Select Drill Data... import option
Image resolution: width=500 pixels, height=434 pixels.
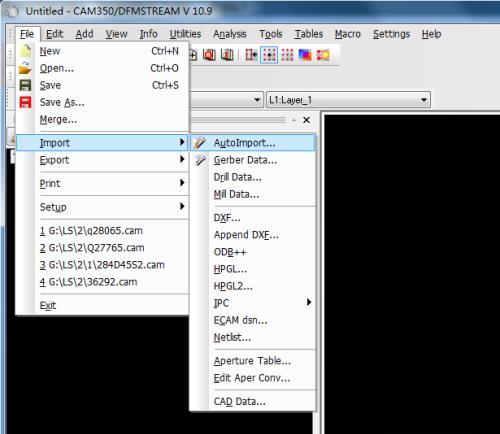(253, 177)
